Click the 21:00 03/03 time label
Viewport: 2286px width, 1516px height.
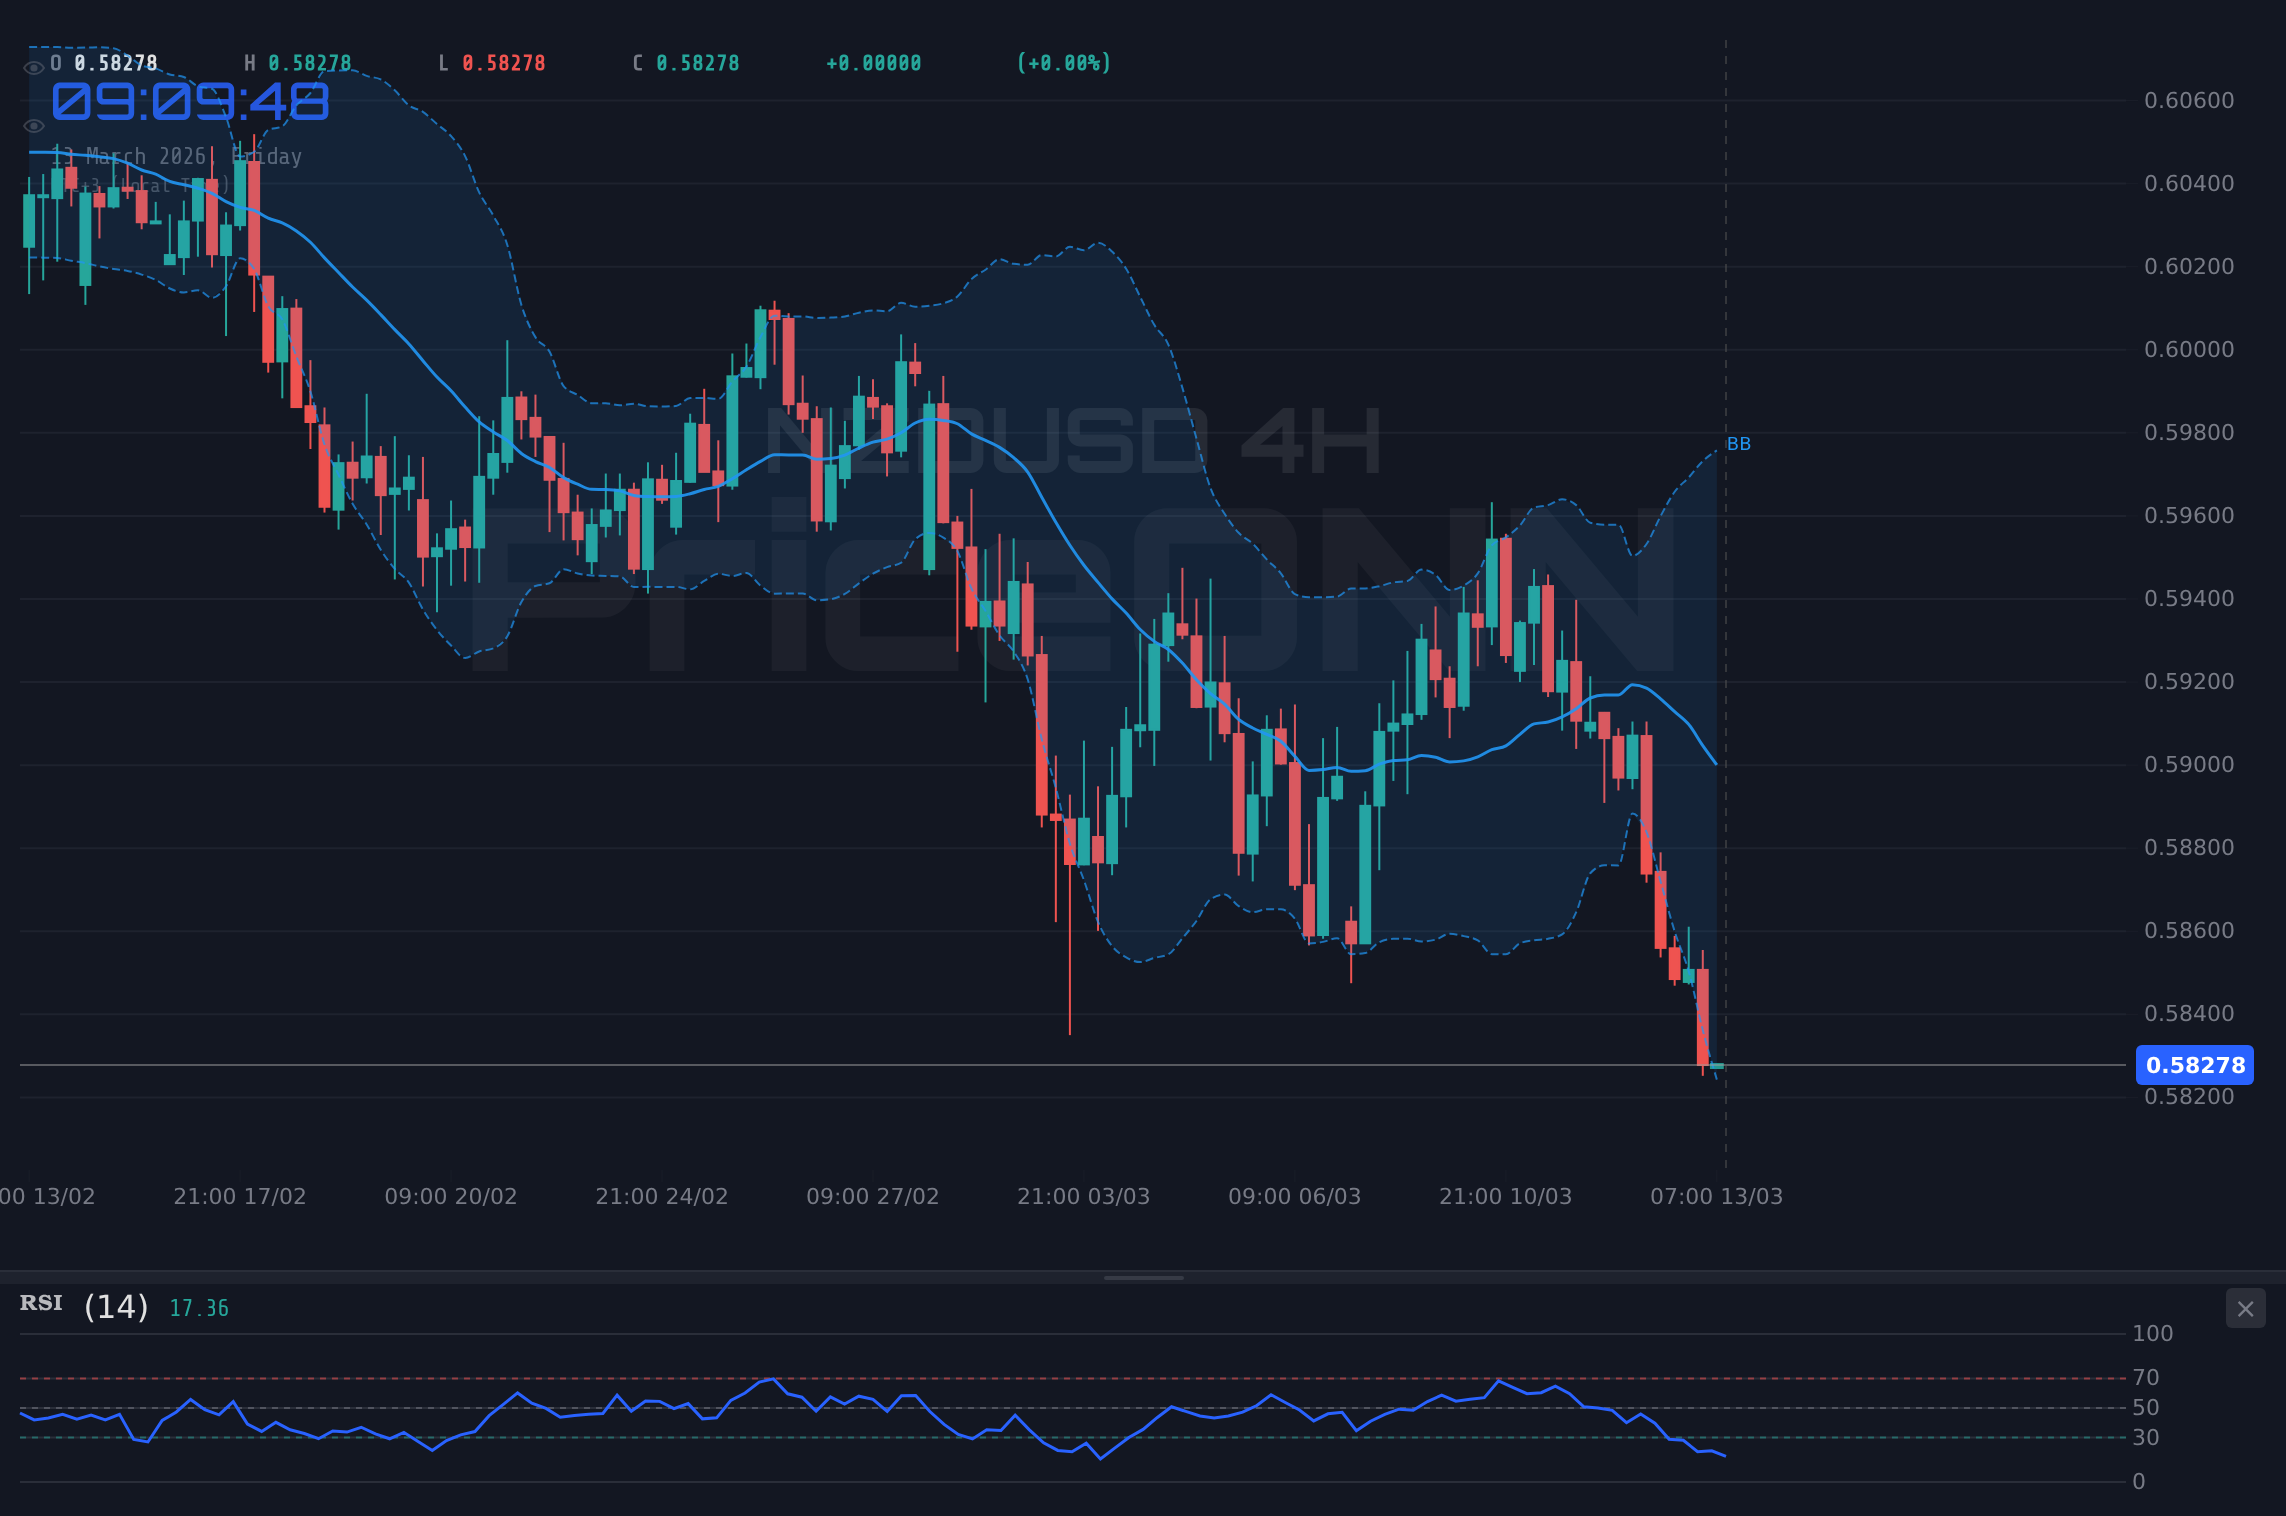pos(1084,1196)
